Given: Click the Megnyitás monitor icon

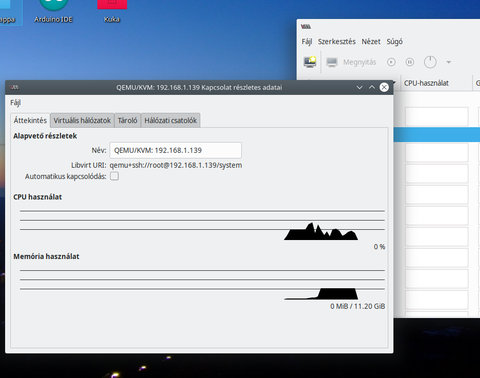Looking at the screenshot, I should [x=332, y=62].
